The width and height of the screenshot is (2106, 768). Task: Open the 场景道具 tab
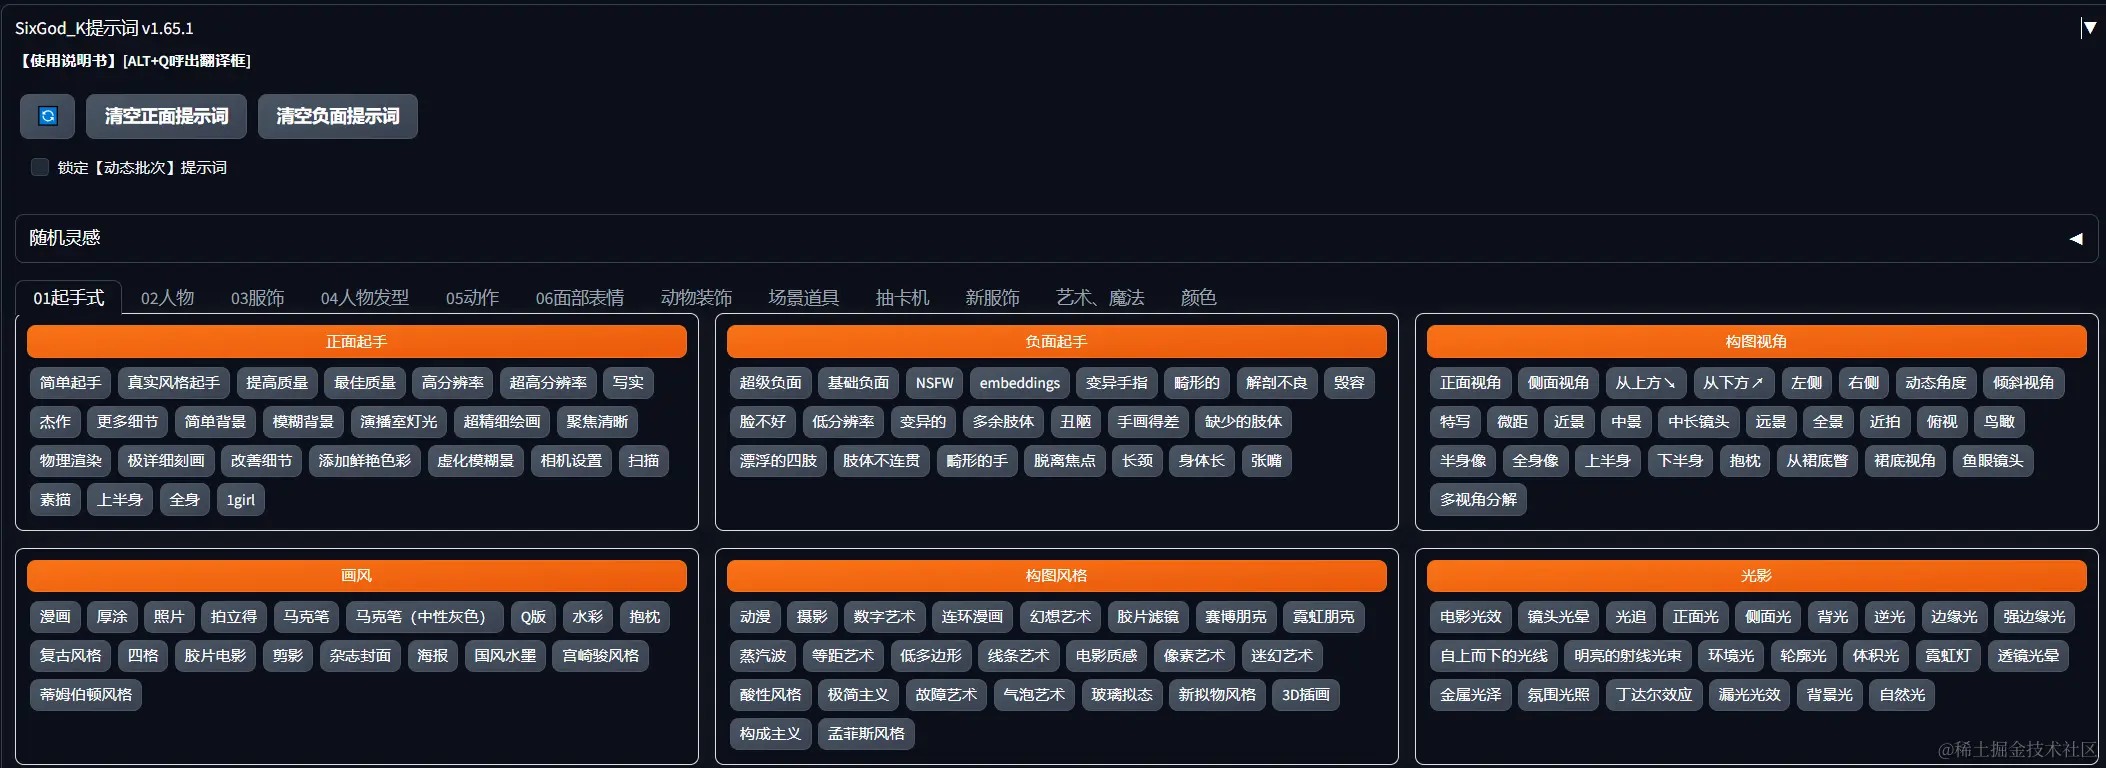(803, 297)
